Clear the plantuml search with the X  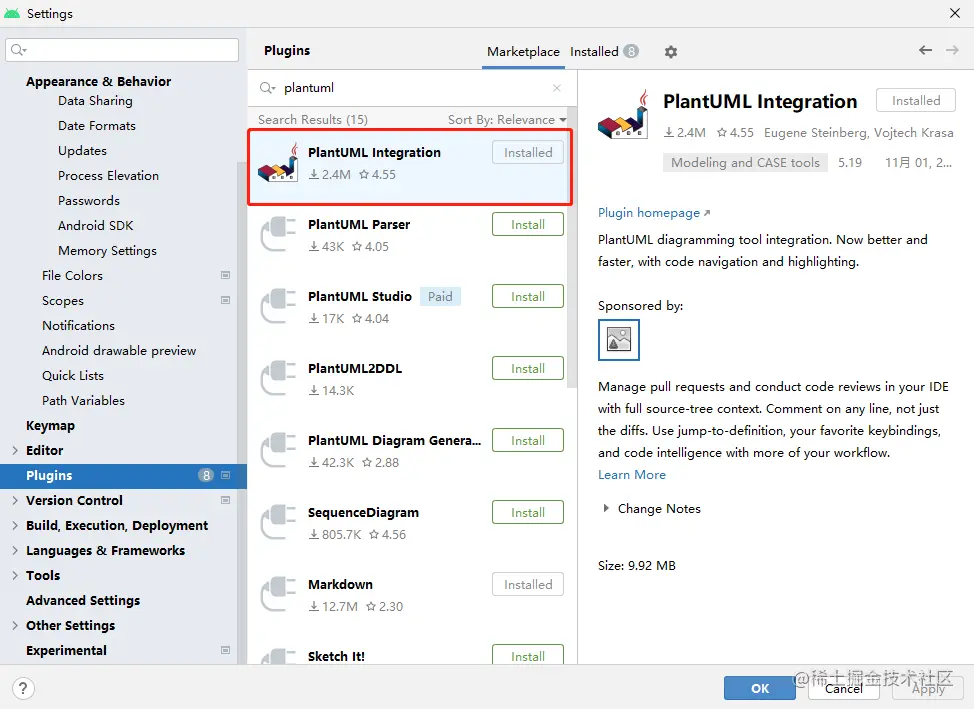click(x=557, y=88)
